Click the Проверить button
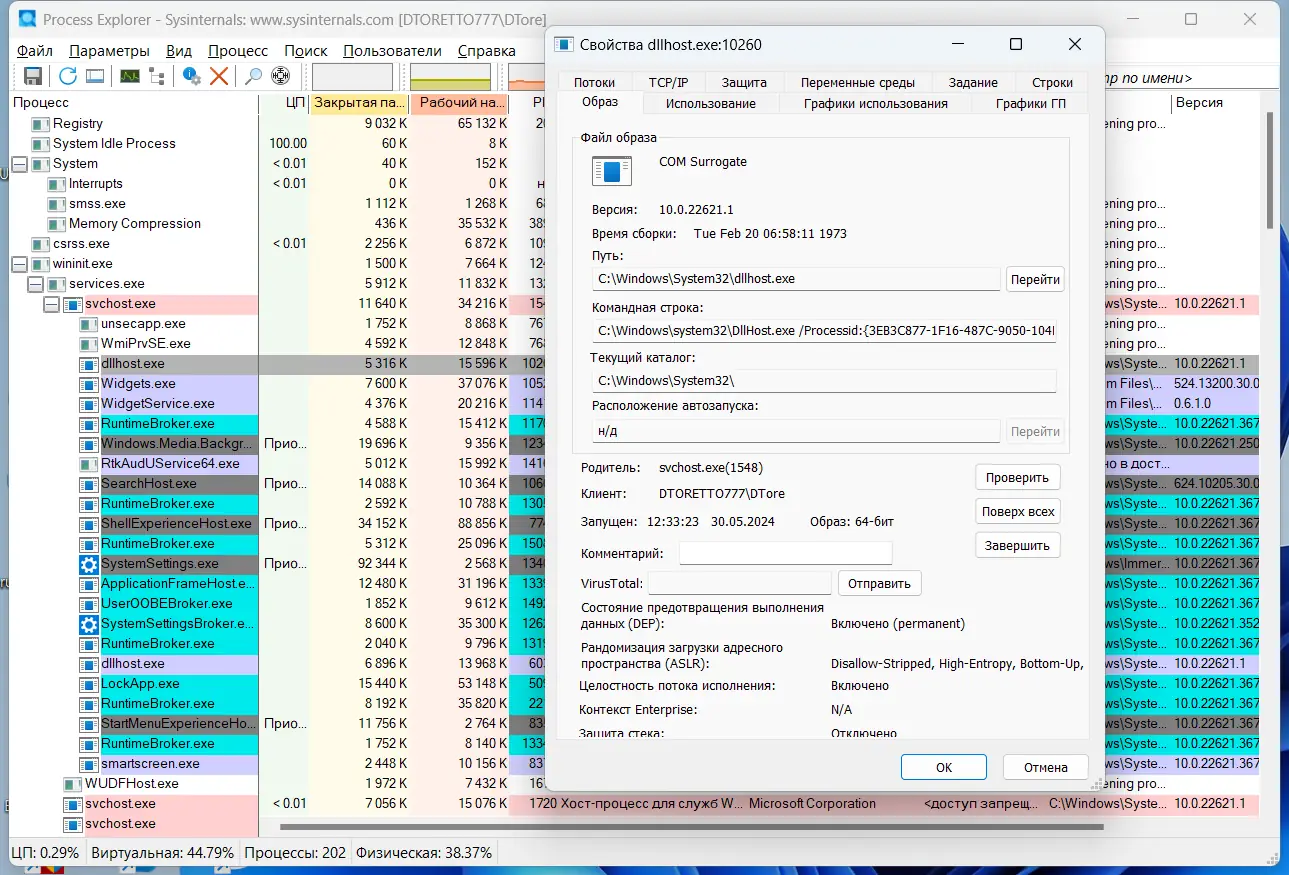 [x=1017, y=478]
